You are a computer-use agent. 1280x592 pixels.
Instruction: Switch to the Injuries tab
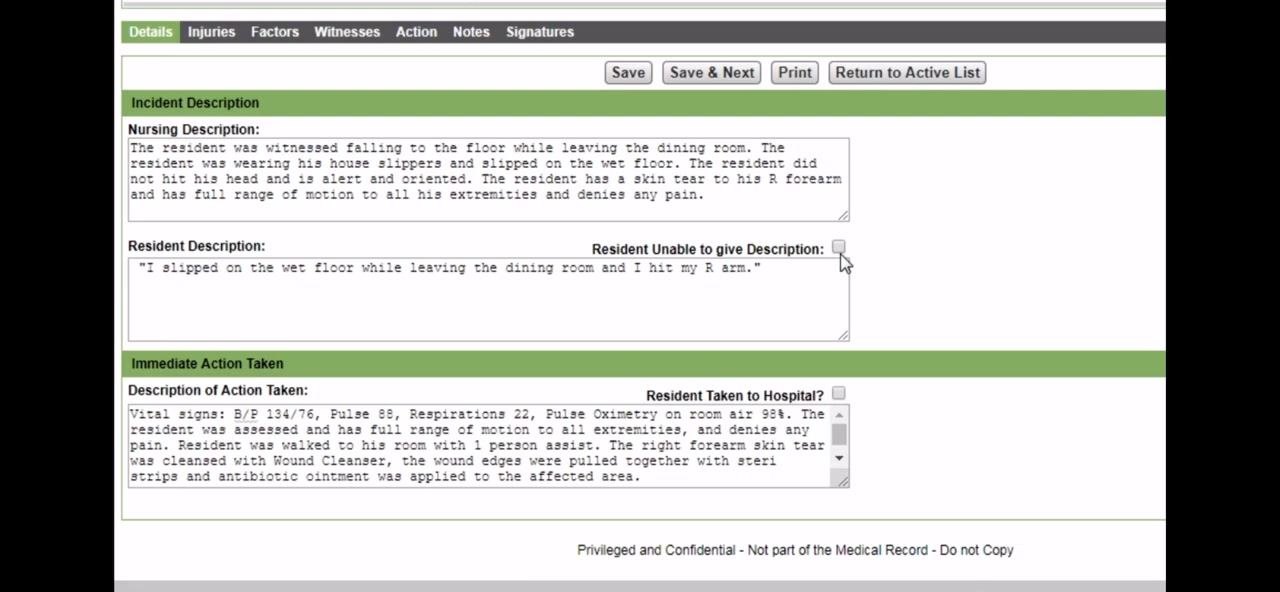pos(211,32)
